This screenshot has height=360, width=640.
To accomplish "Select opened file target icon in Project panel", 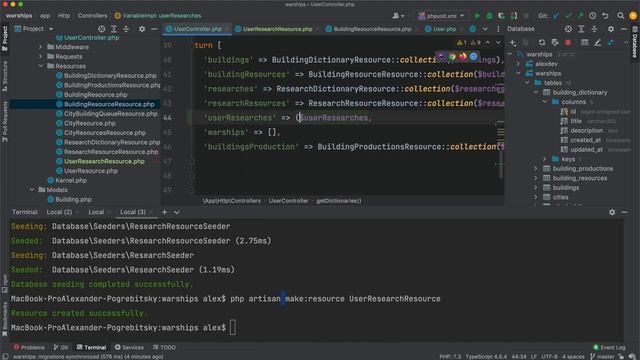I will [x=101, y=29].
